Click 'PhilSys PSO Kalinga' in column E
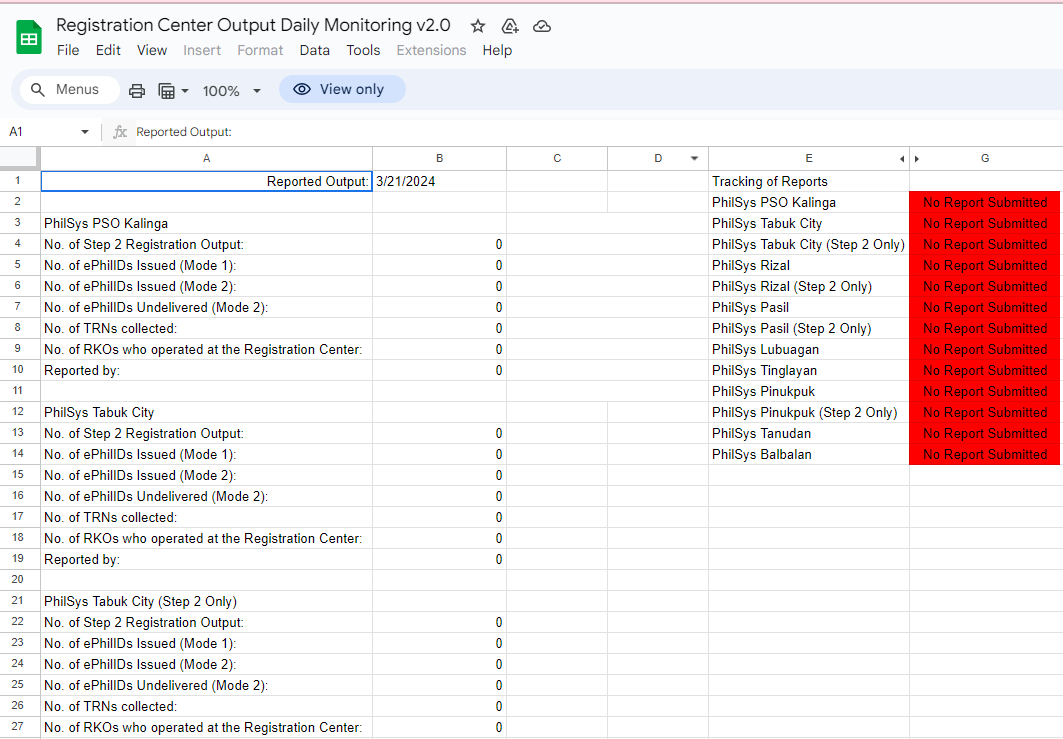Viewport: 1063px width, 739px height. [x=809, y=202]
